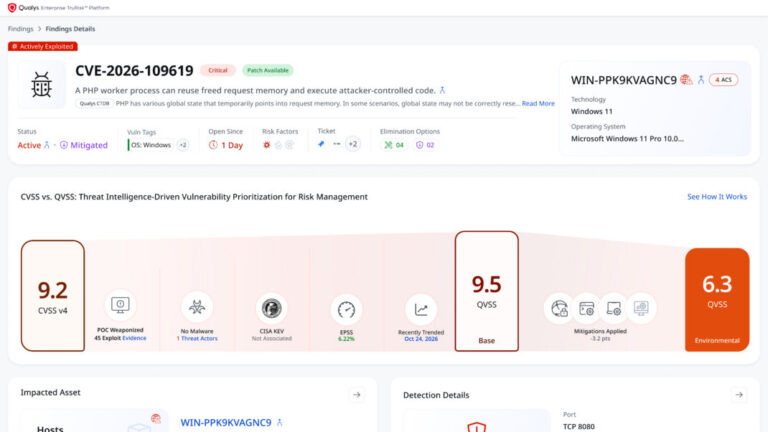Screen dimensions: 768x432
Task: Click the 4 ACS badge
Action: (x=723, y=79)
